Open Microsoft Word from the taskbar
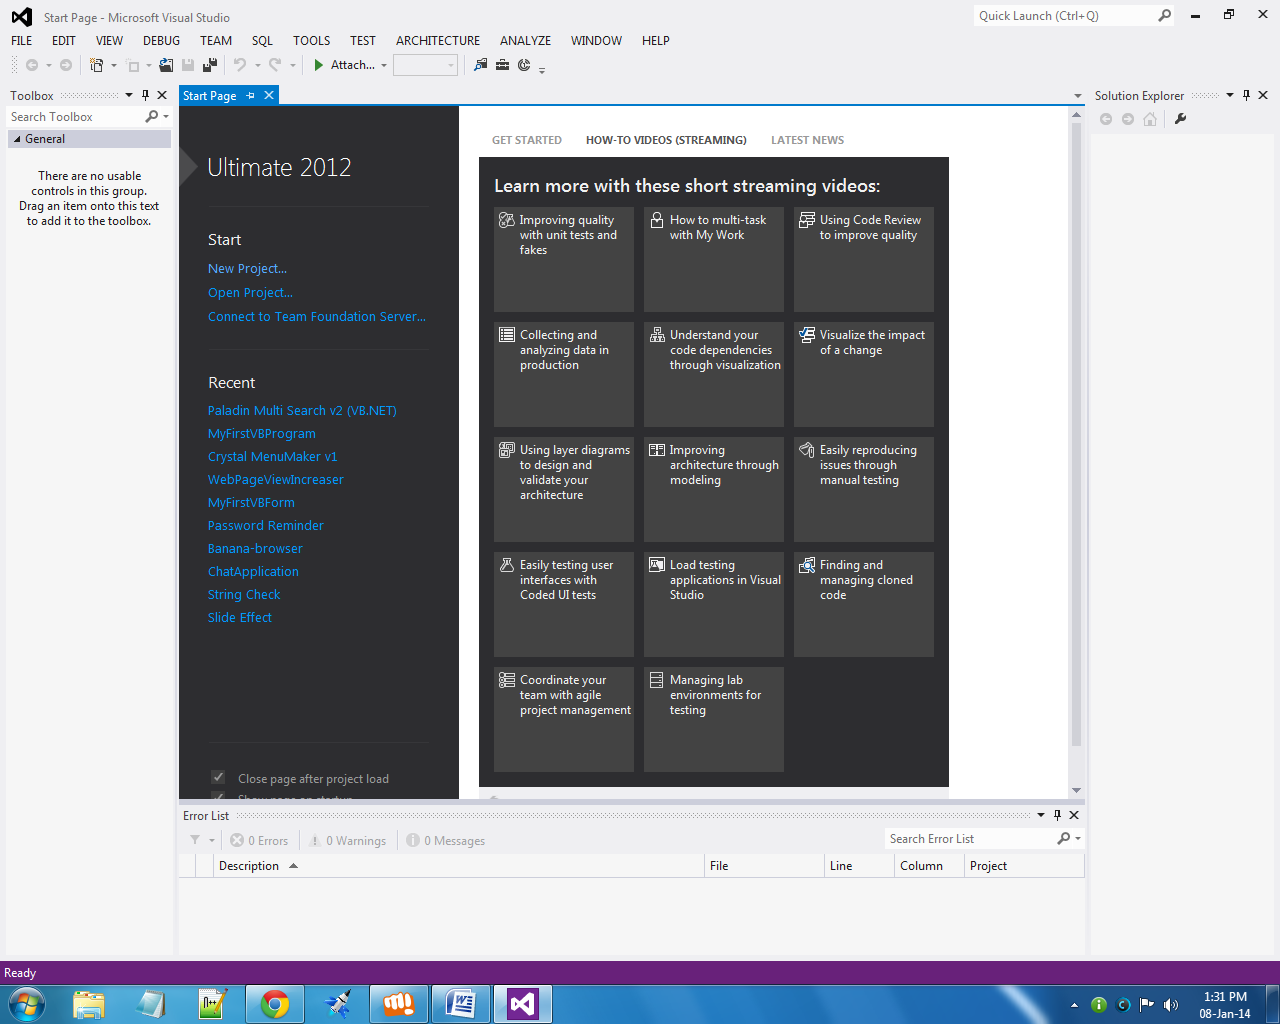 pos(461,1004)
